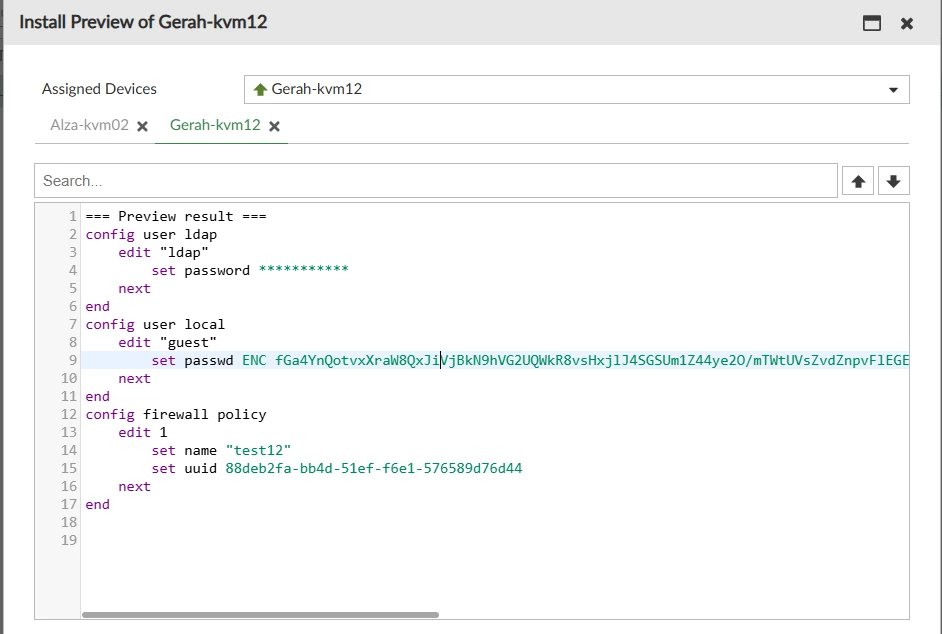
Task: Close the Install Preview dialog
Action: (907, 23)
